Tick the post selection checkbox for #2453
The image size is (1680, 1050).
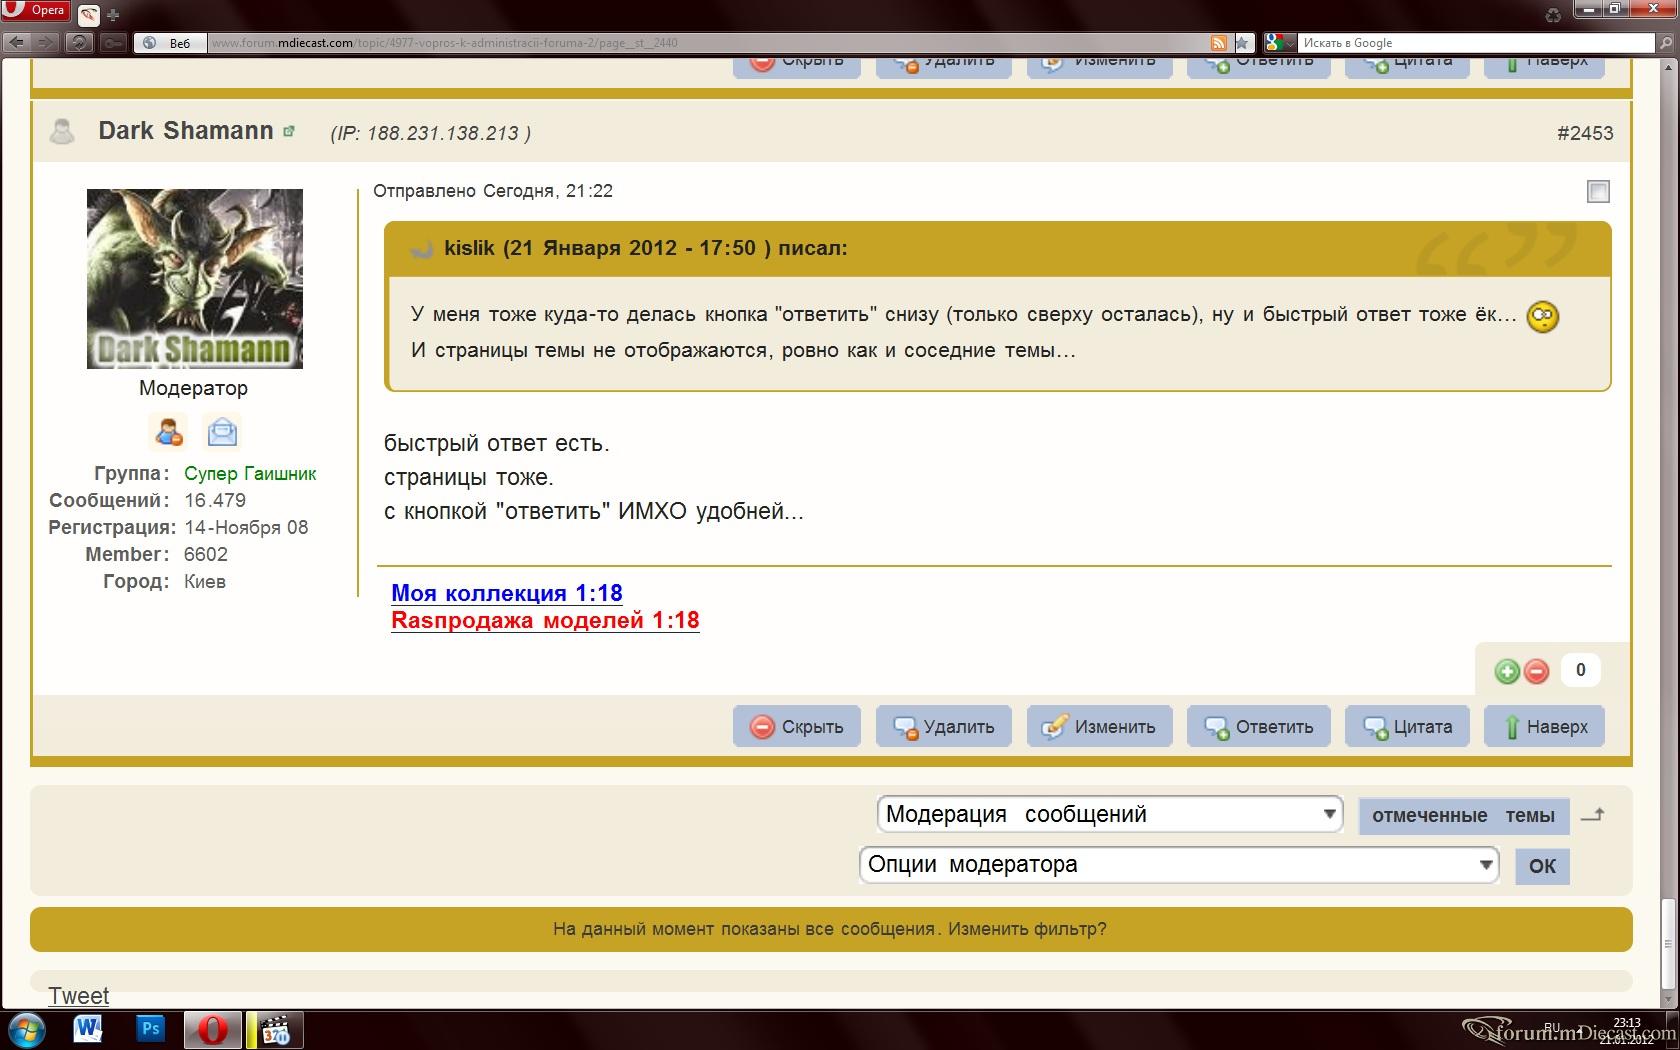(x=1598, y=191)
